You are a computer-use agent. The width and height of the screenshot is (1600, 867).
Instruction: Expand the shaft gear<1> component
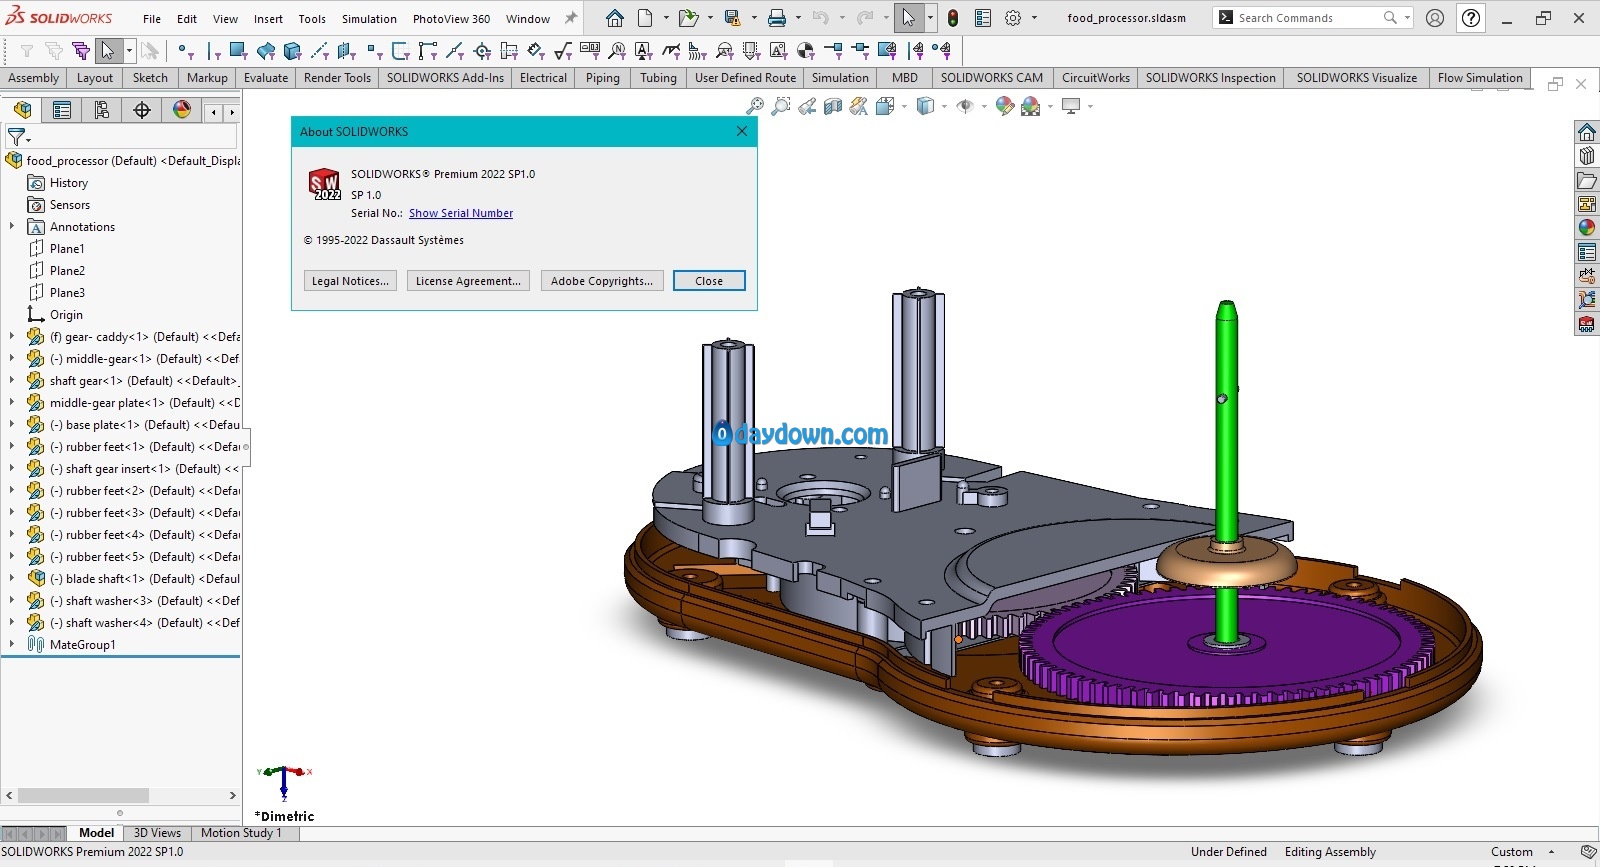[12, 381]
